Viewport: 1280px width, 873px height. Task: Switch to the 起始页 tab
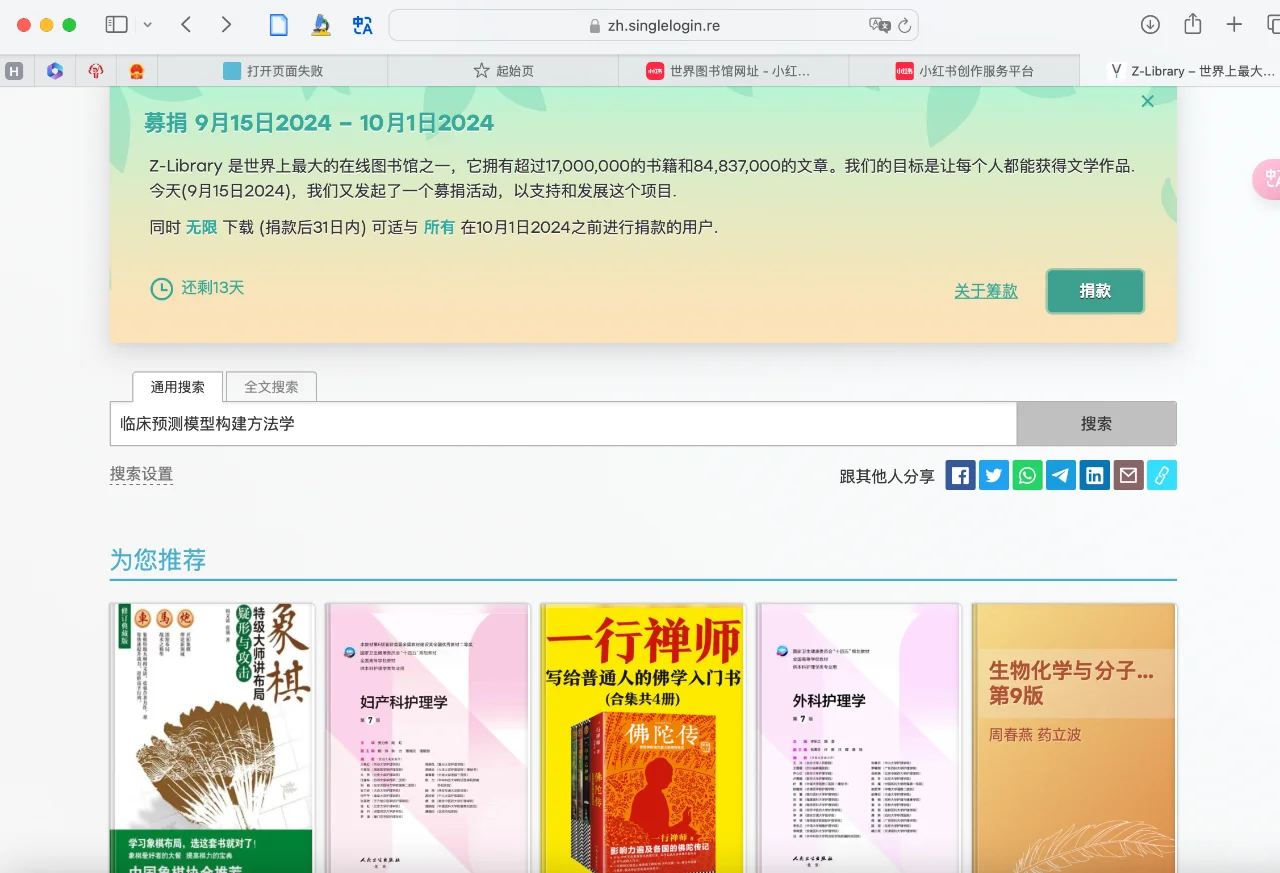tap(503, 71)
